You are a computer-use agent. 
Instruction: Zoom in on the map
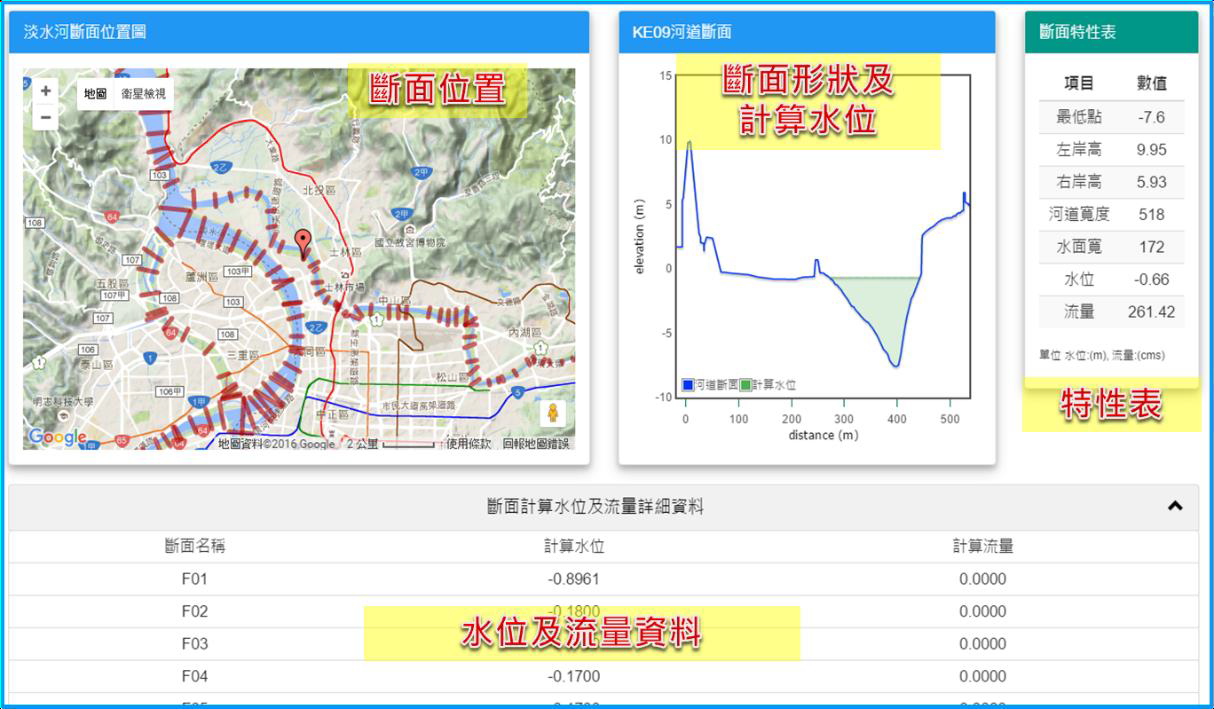(x=45, y=91)
